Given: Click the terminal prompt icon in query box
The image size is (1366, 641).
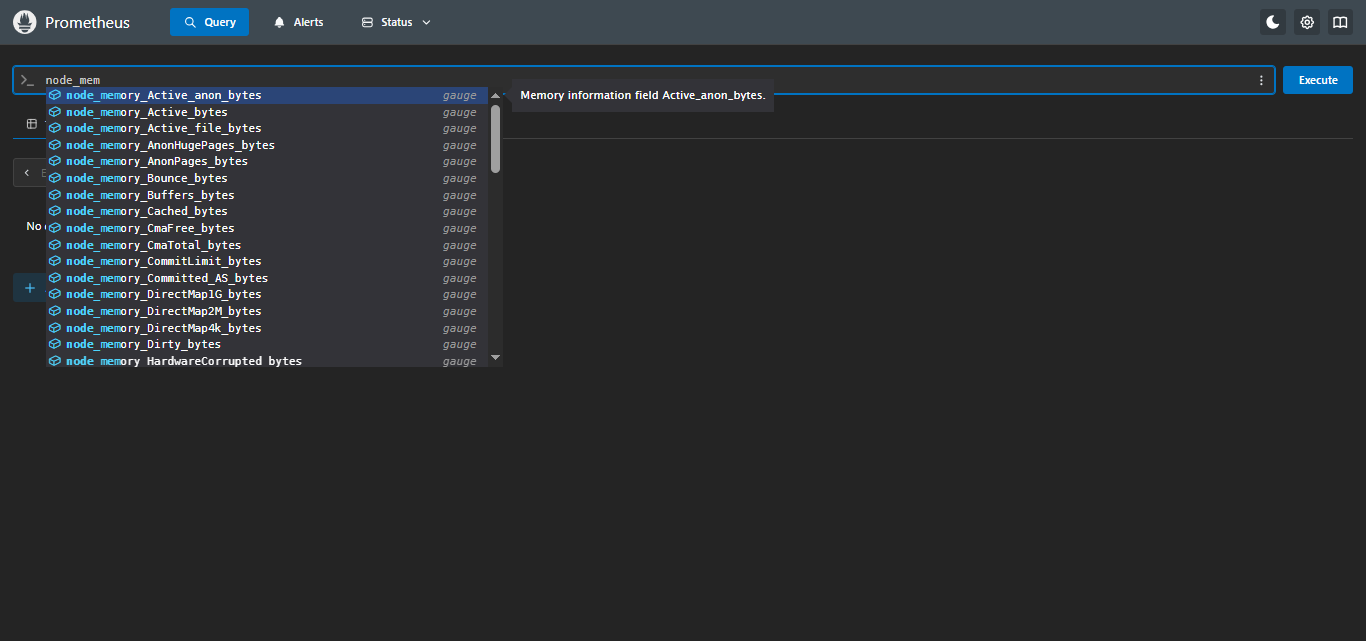Looking at the screenshot, I should pos(28,80).
